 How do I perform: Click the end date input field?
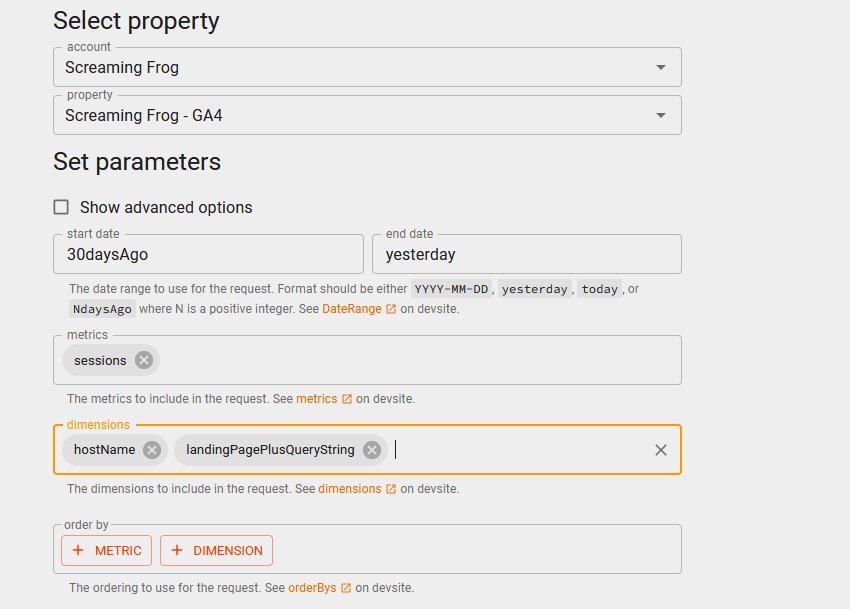click(x=527, y=255)
